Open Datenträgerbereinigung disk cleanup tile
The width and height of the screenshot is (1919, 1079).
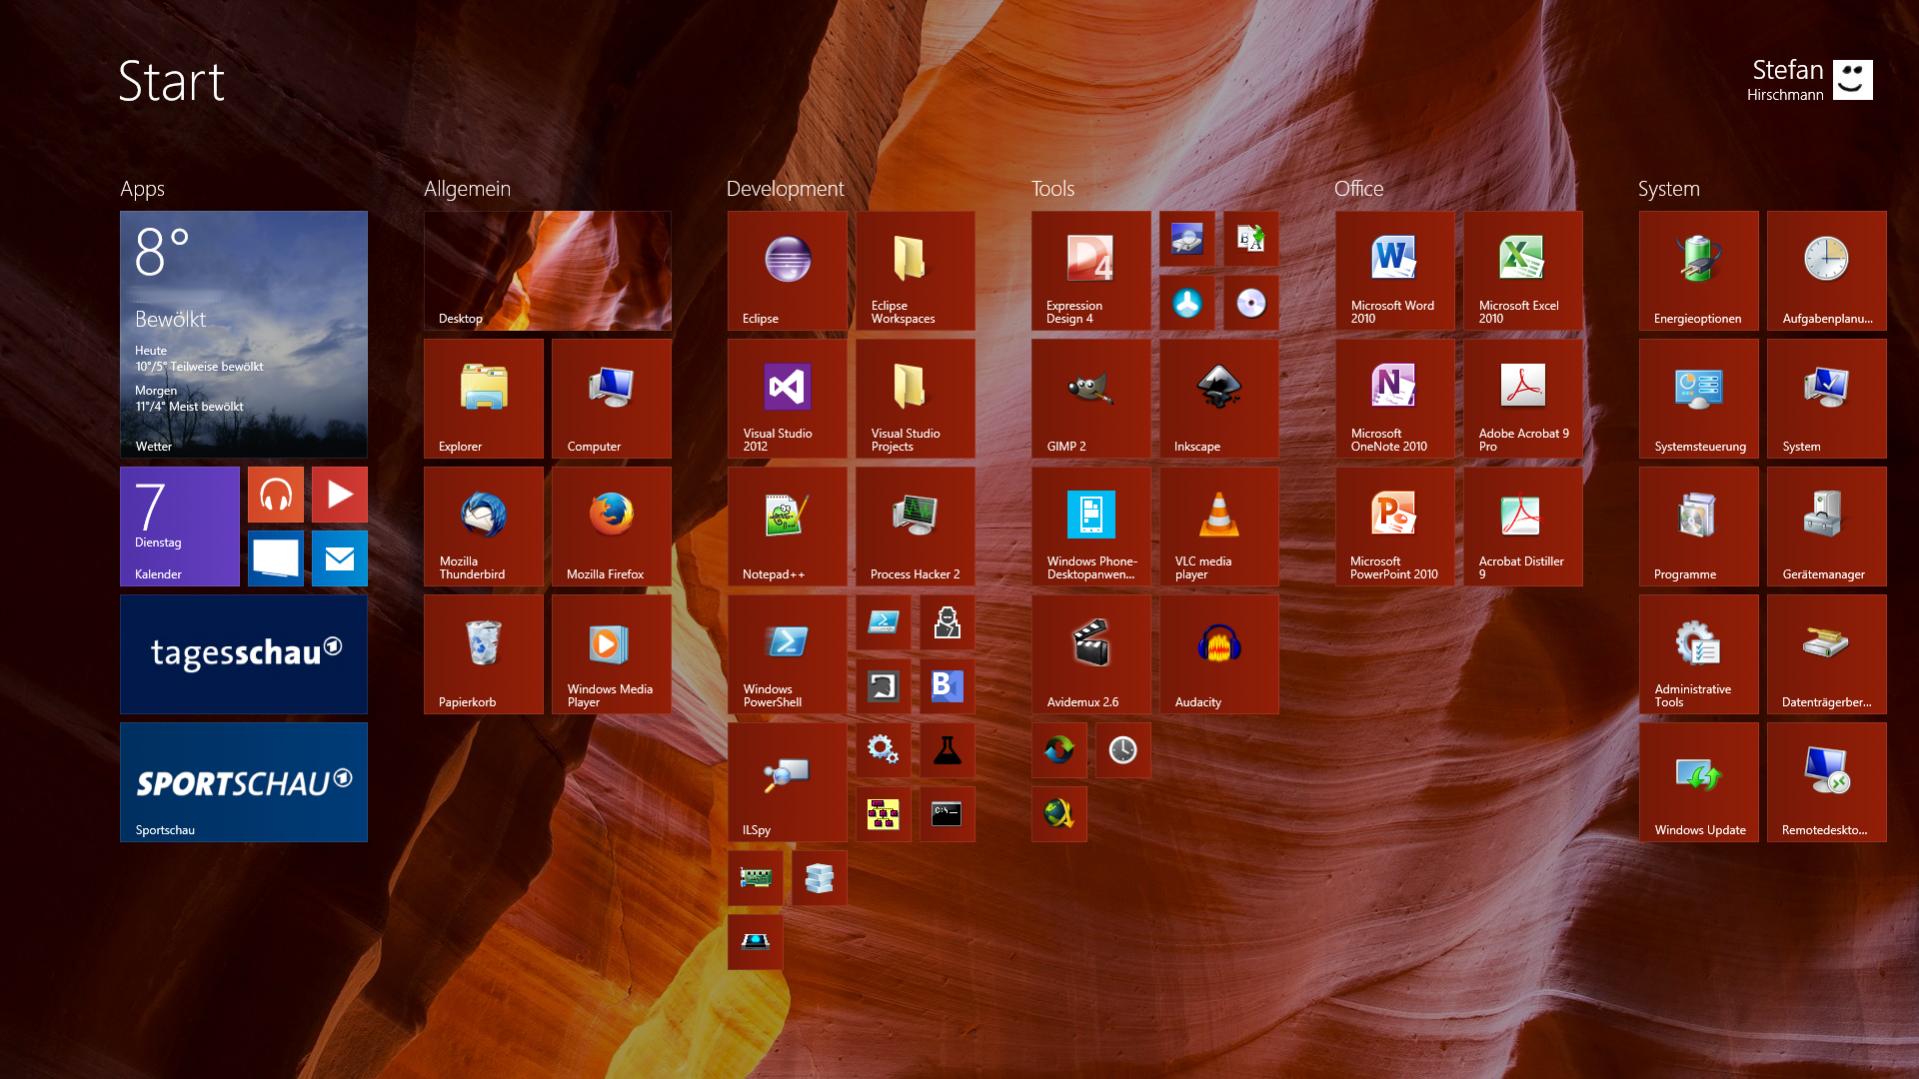click(1827, 654)
